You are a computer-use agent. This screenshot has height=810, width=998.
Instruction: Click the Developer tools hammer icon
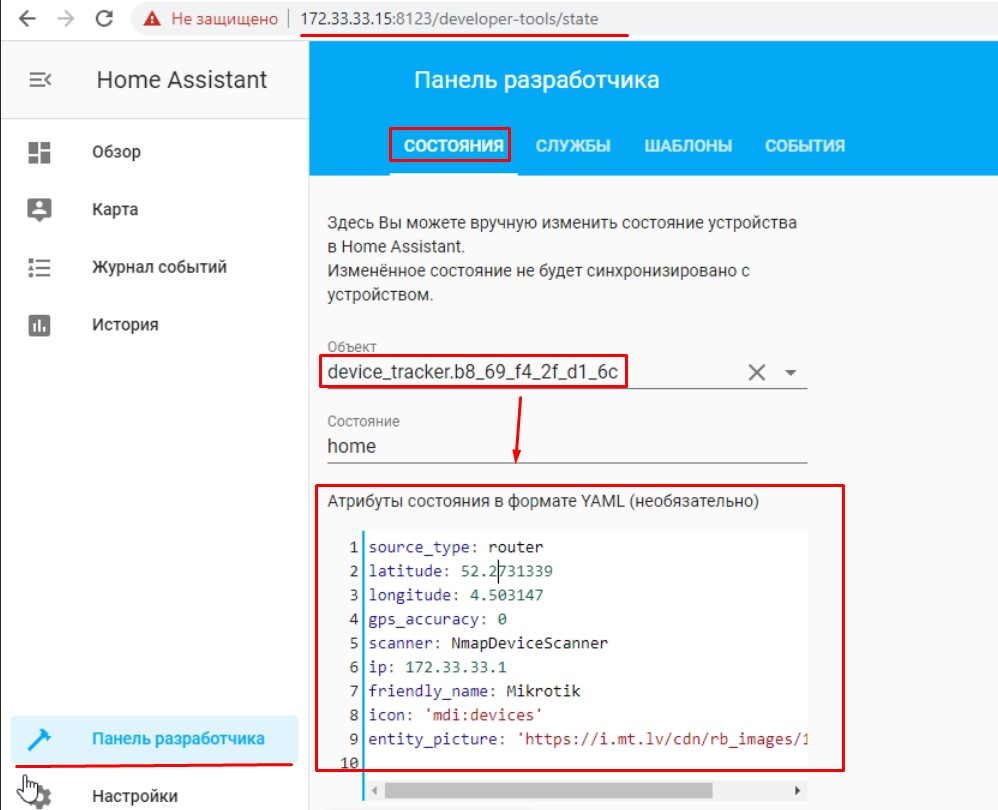point(40,739)
